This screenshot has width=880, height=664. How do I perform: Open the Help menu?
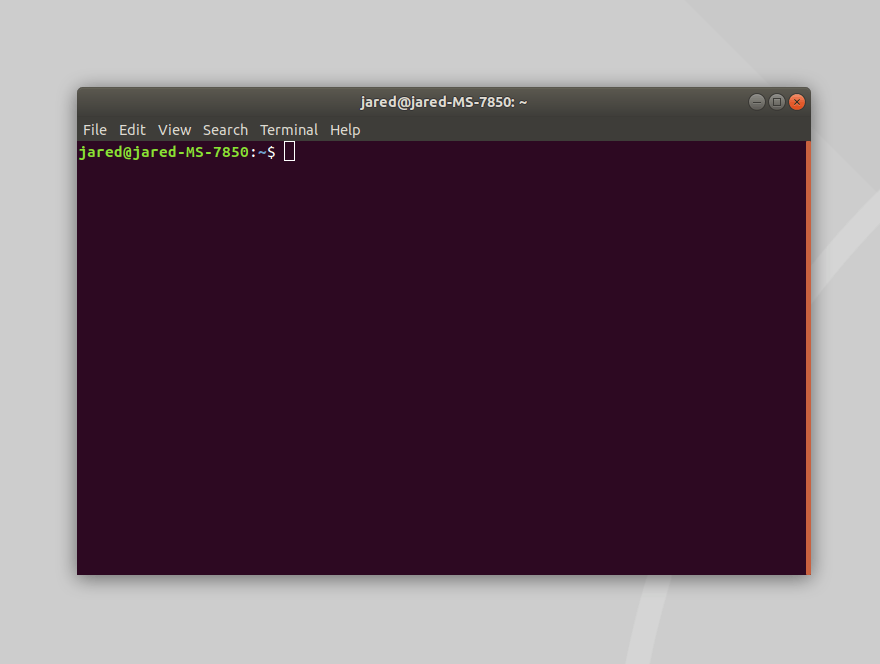pos(345,130)
